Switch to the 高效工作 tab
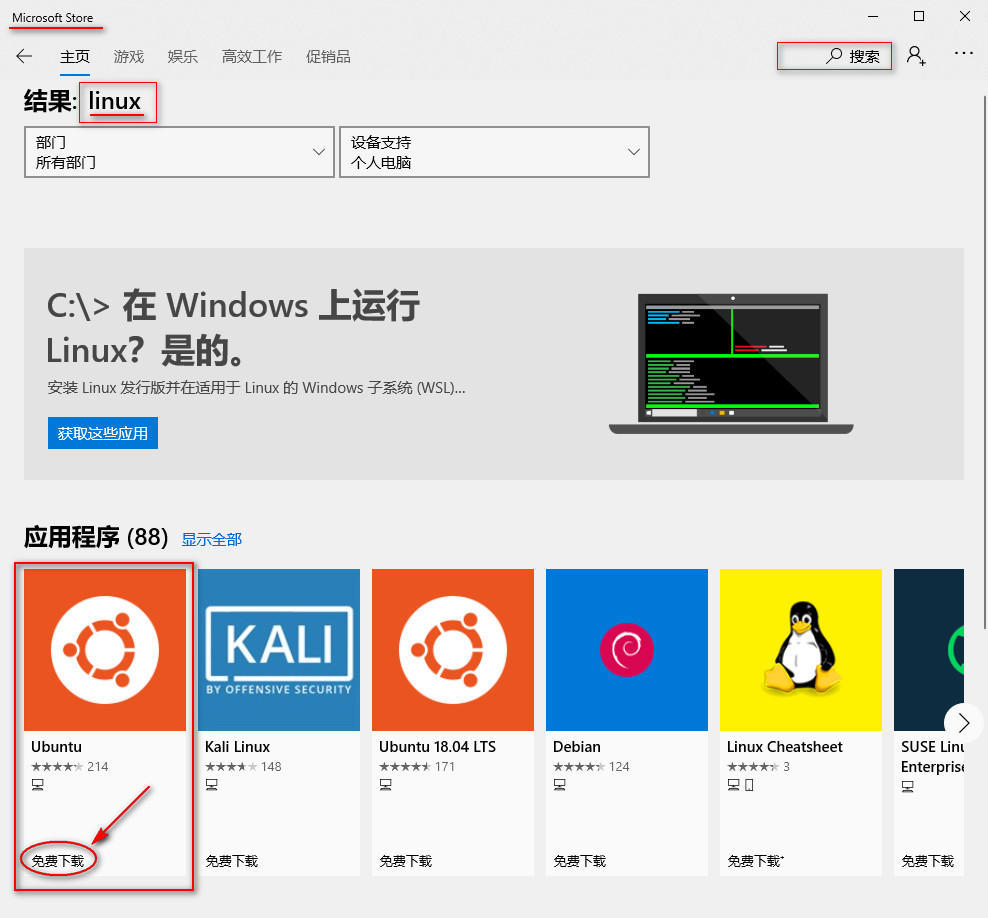 coord(251,57)
